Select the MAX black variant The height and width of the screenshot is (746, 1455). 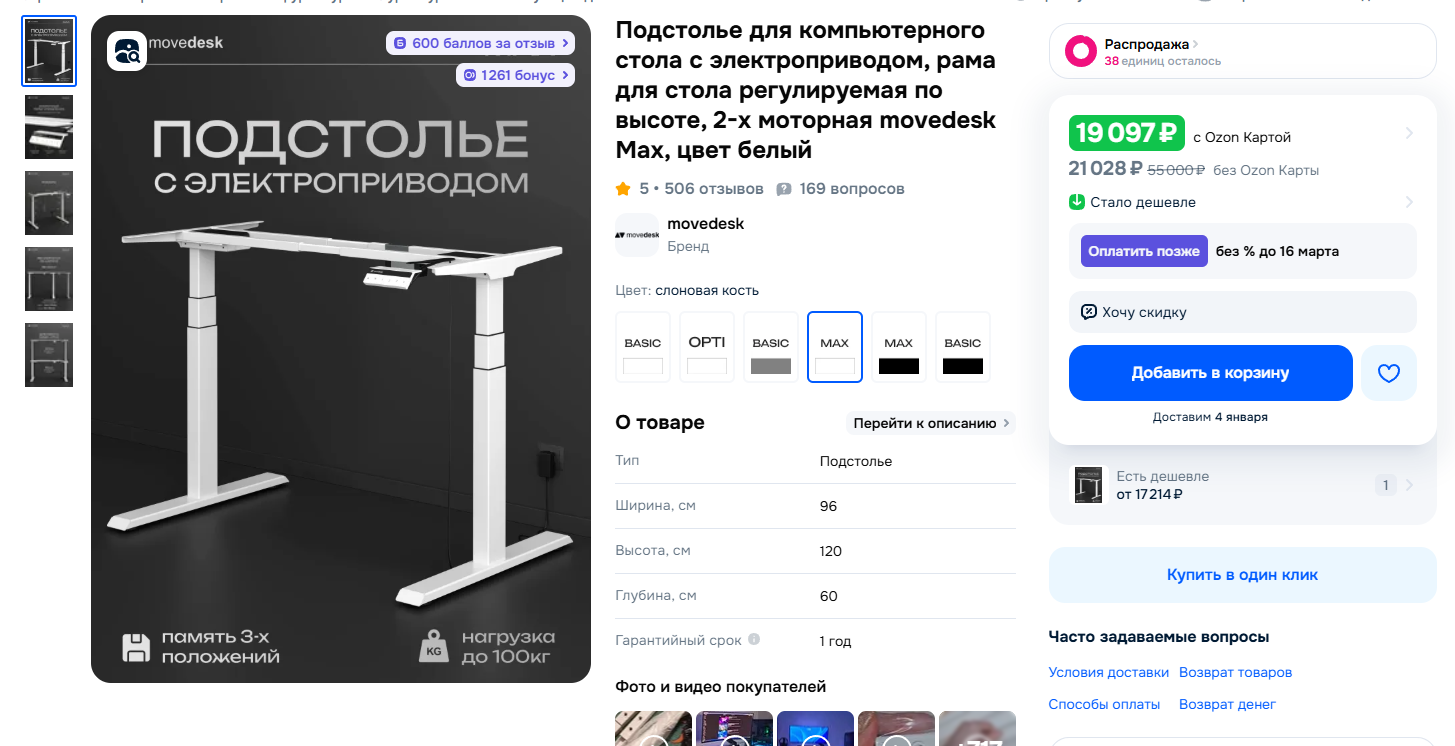pos(899,347)
